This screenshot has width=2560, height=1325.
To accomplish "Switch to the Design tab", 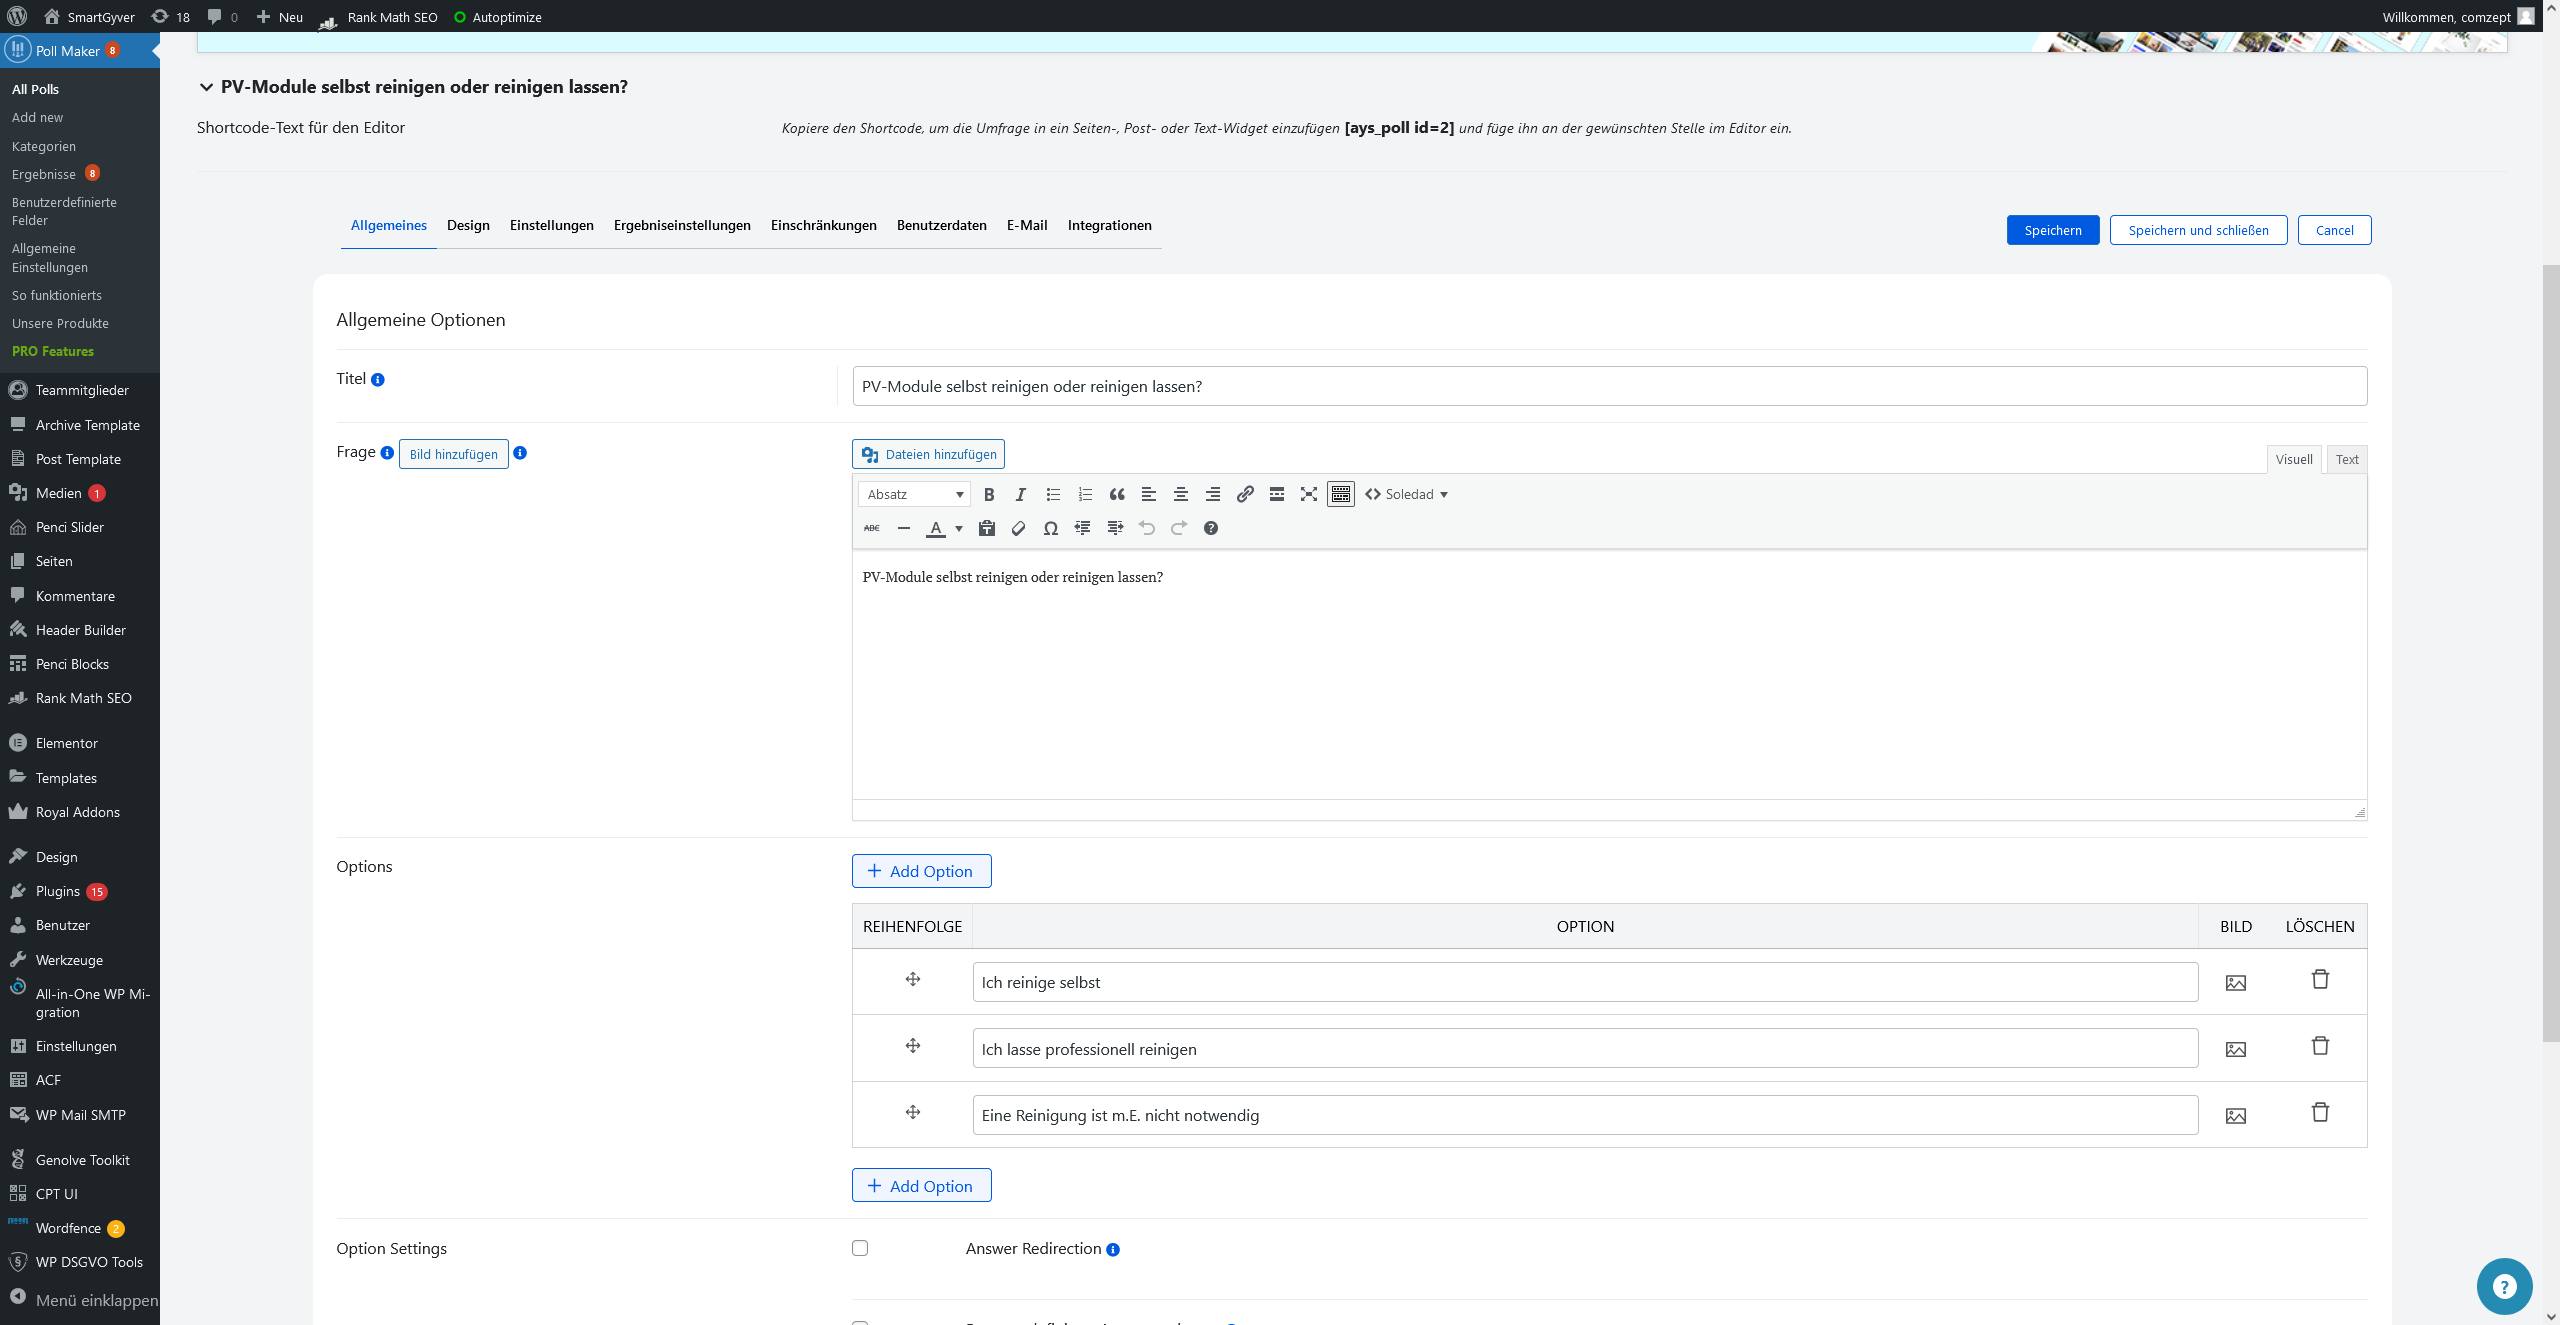I will (468, 225).
